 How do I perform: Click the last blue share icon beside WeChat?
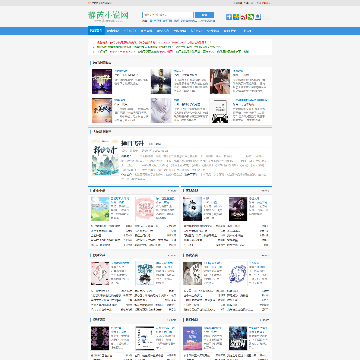pyautogui.click(x=258, y=17)
